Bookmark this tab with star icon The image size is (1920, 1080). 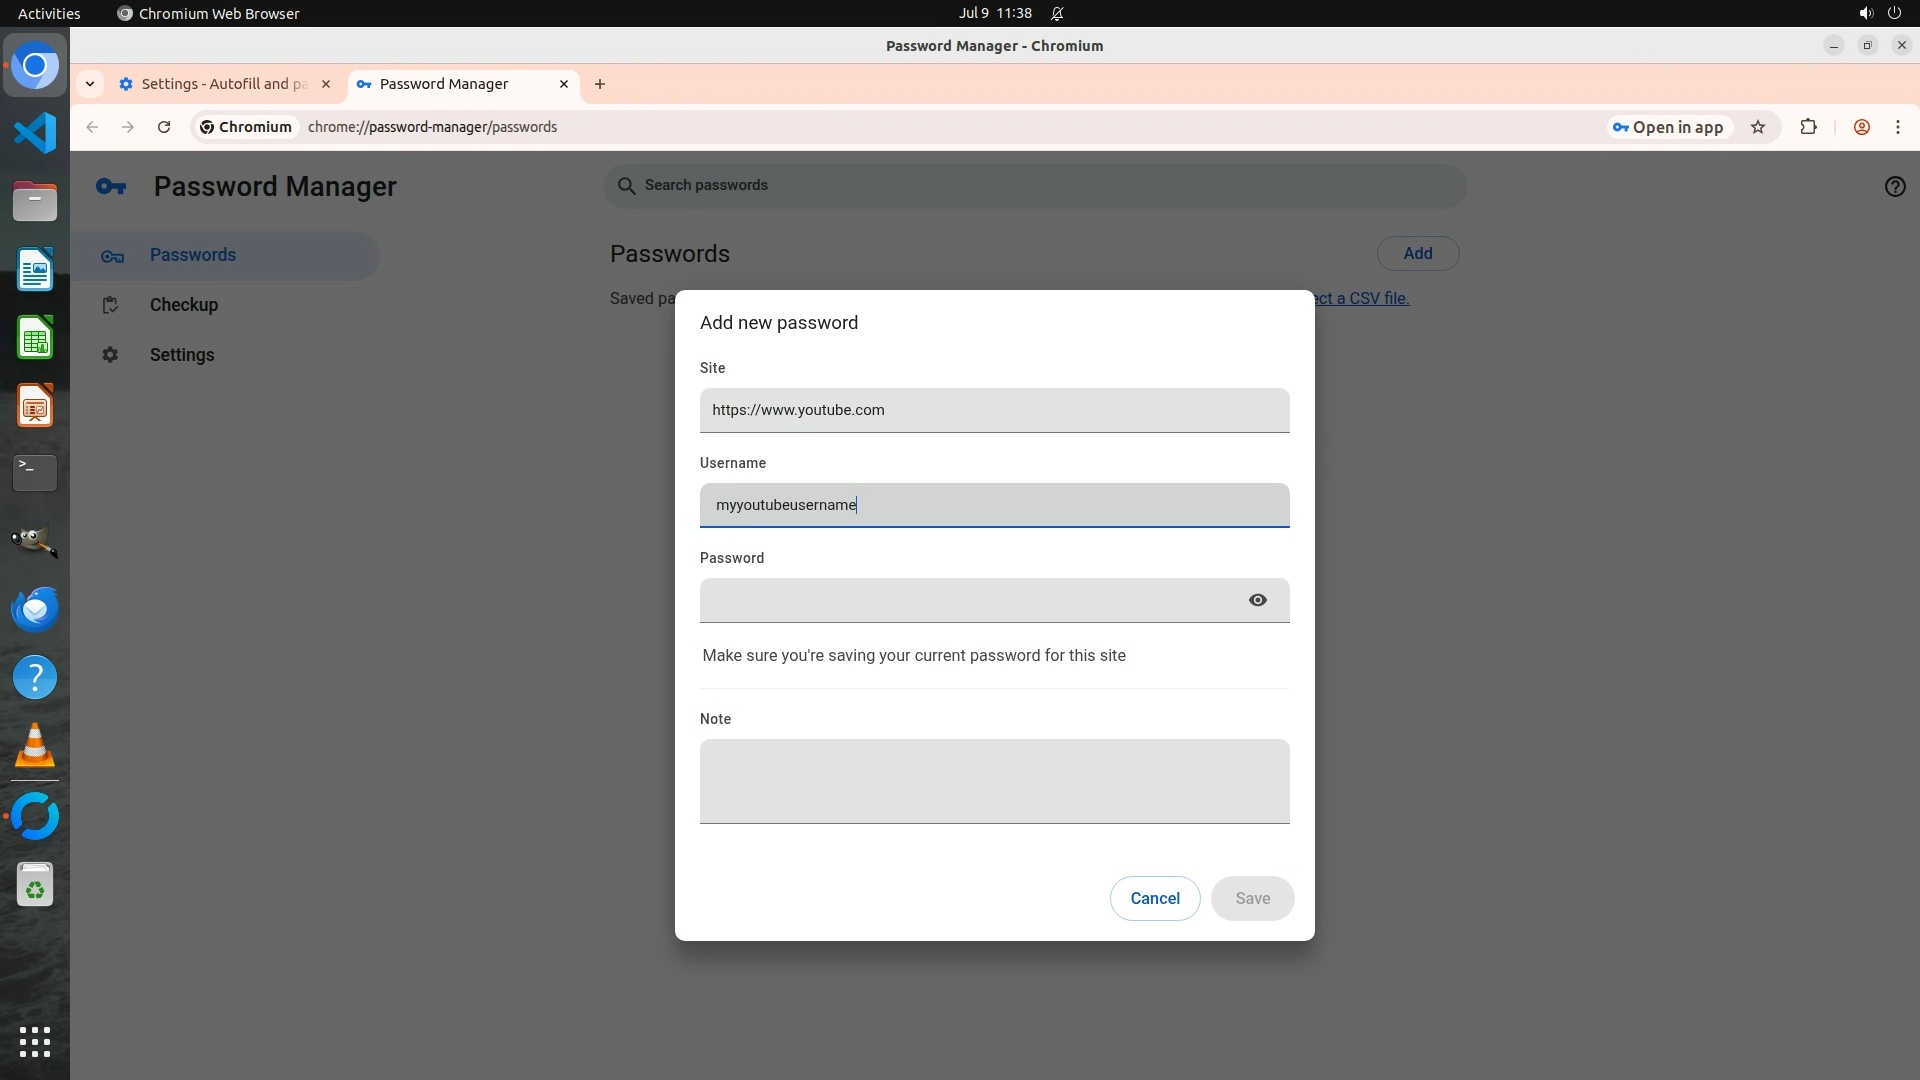1758,127
